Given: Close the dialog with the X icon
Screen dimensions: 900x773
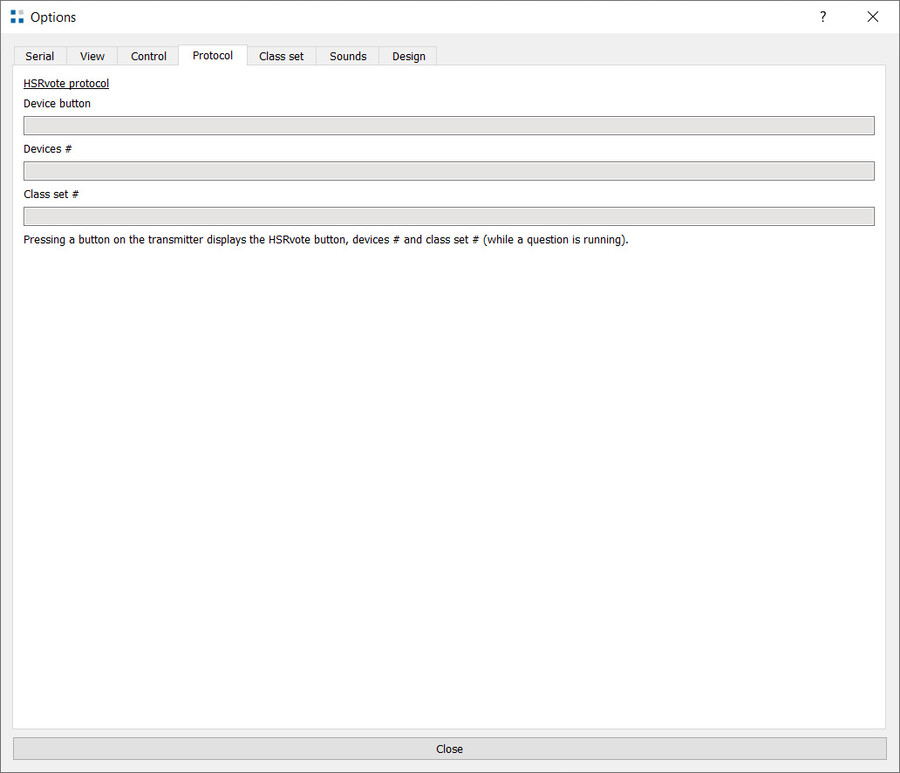Looking at the screenshot, I should 872,17.
